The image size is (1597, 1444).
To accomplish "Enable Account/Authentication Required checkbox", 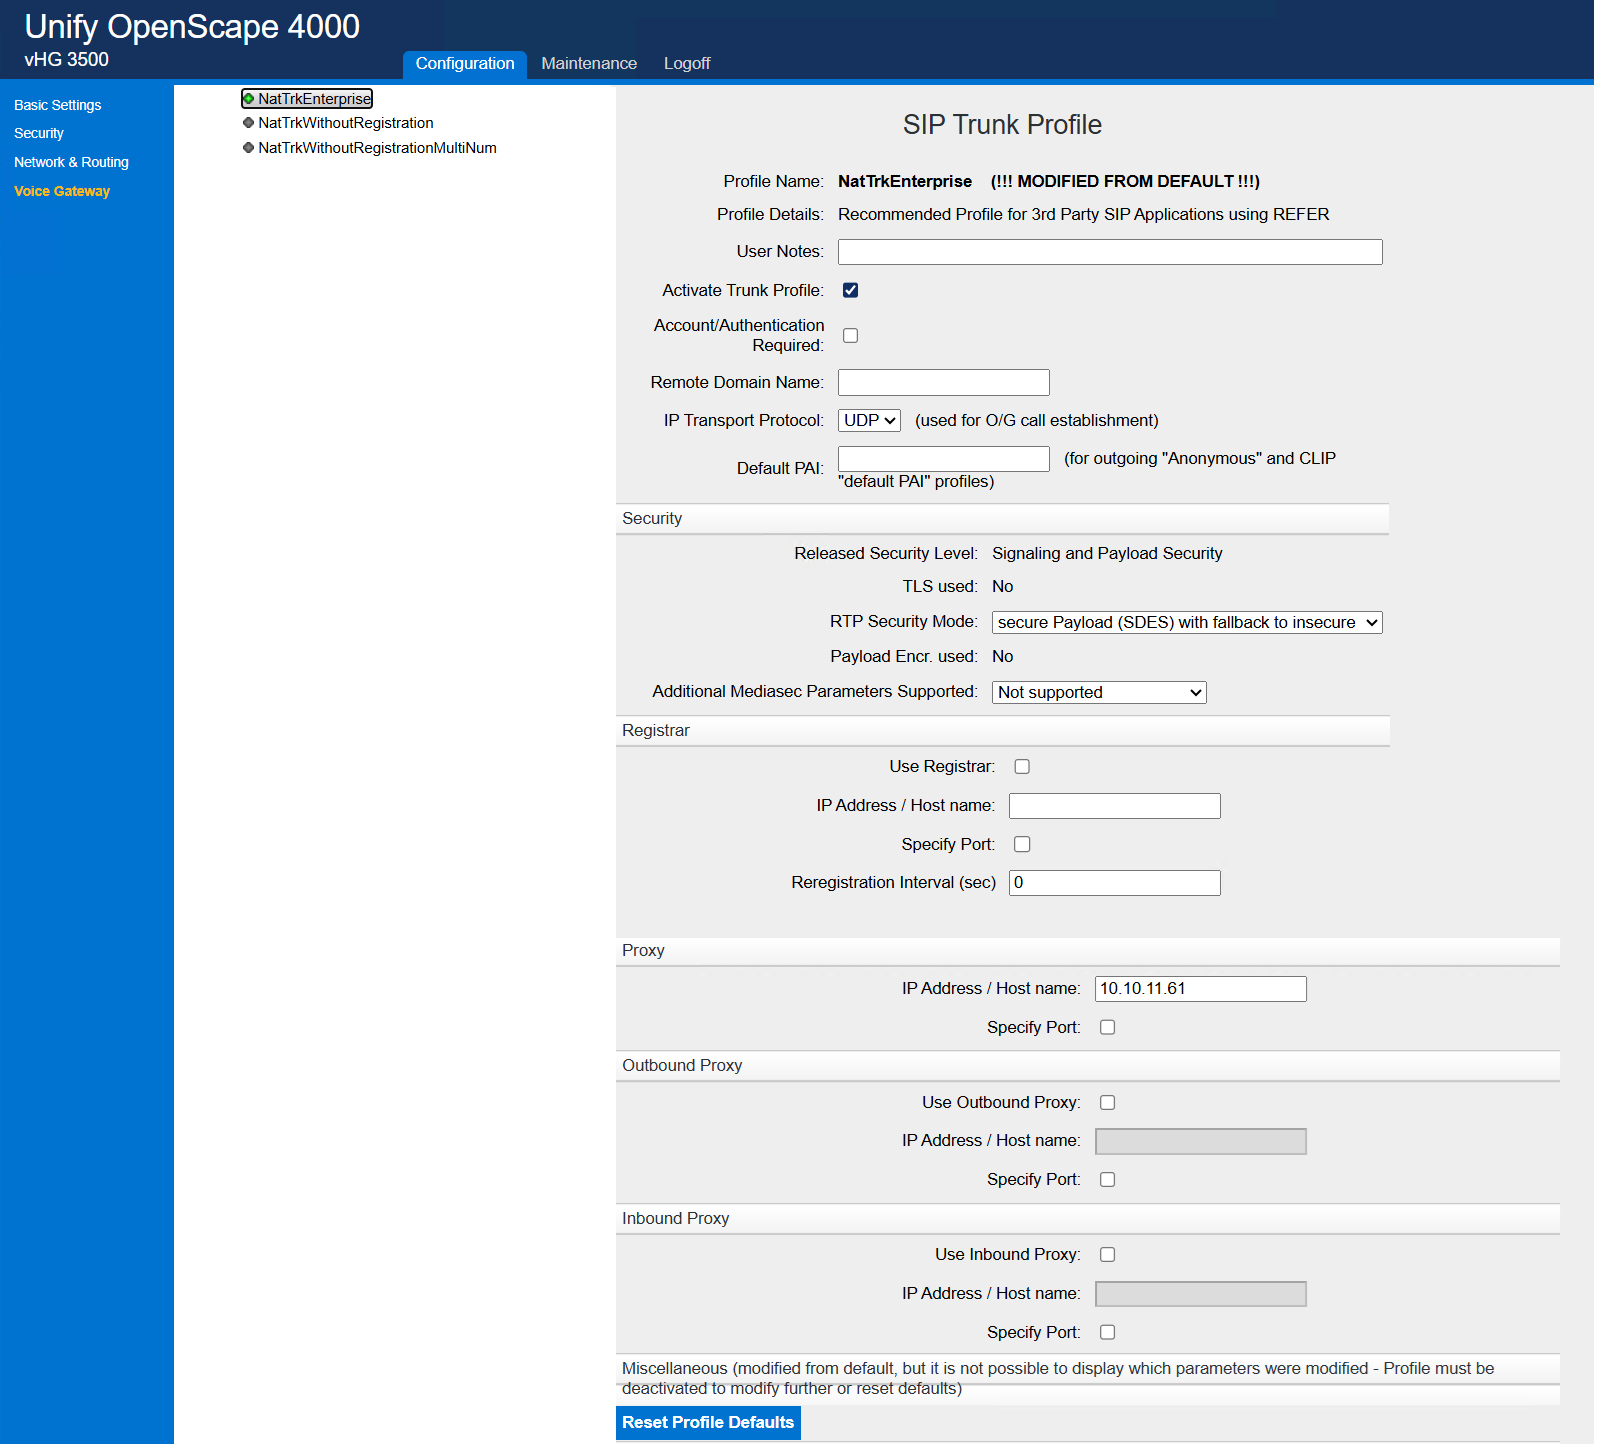I will [851, 335].
